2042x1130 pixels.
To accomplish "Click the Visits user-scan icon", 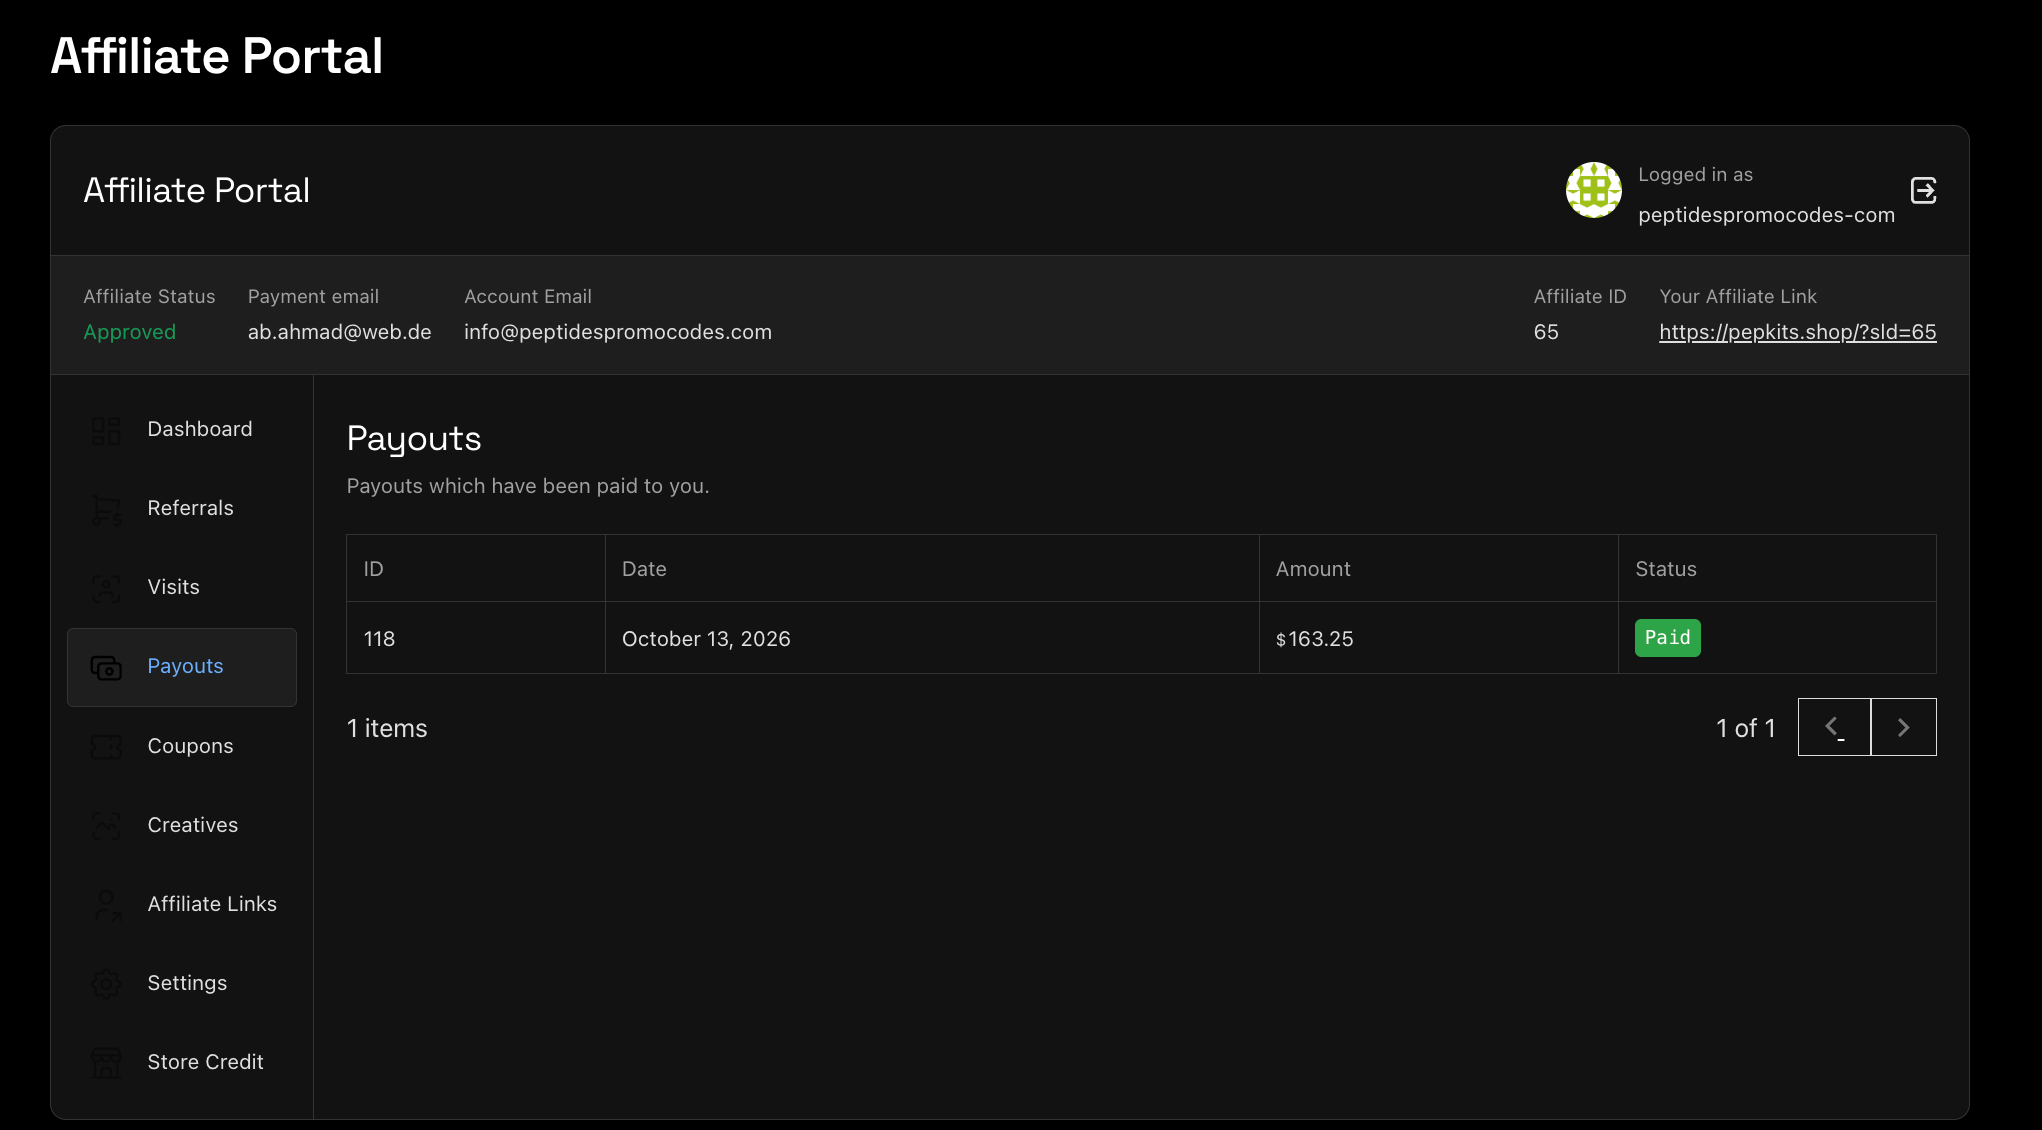I will click(106, 588).
